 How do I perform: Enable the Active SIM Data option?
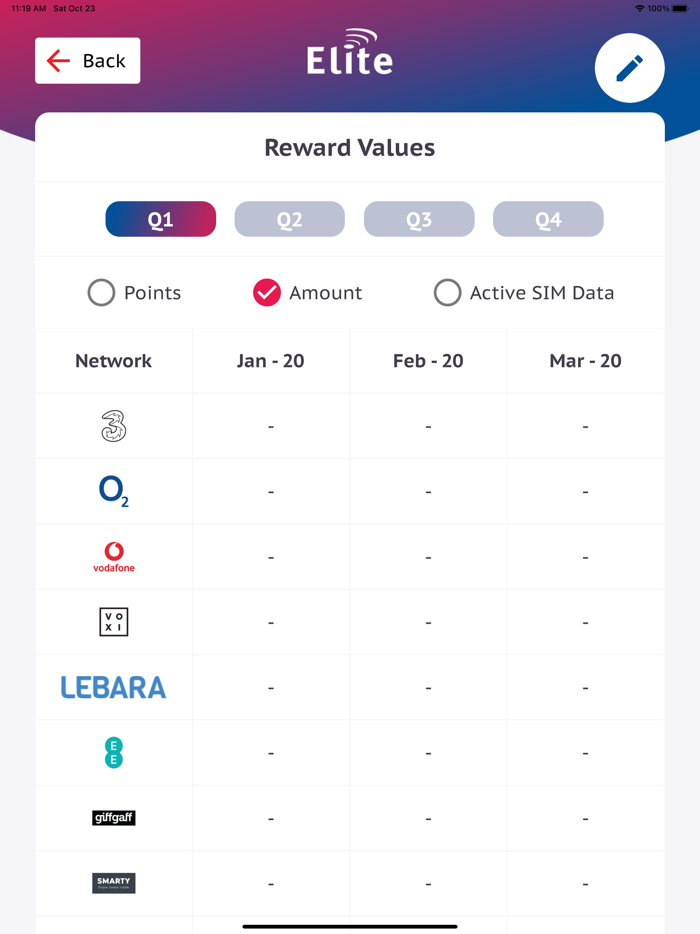pyautogui.click(x=447, y=292)
